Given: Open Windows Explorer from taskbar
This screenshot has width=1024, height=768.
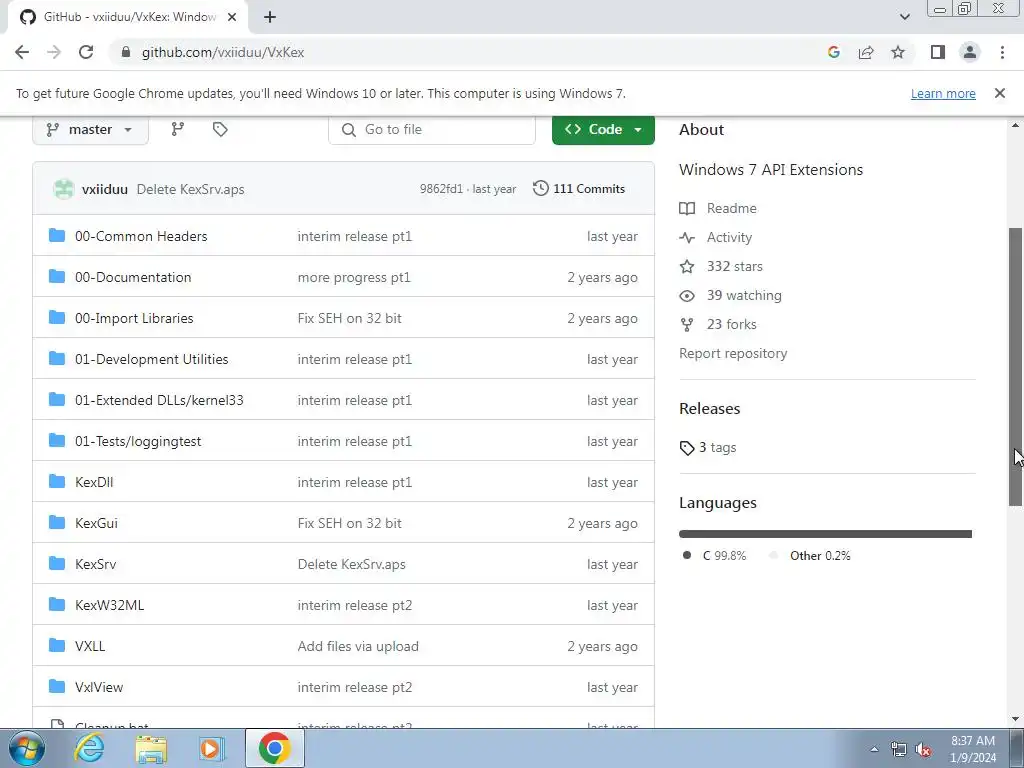Looking at the screenshot, I should (151, 748).
